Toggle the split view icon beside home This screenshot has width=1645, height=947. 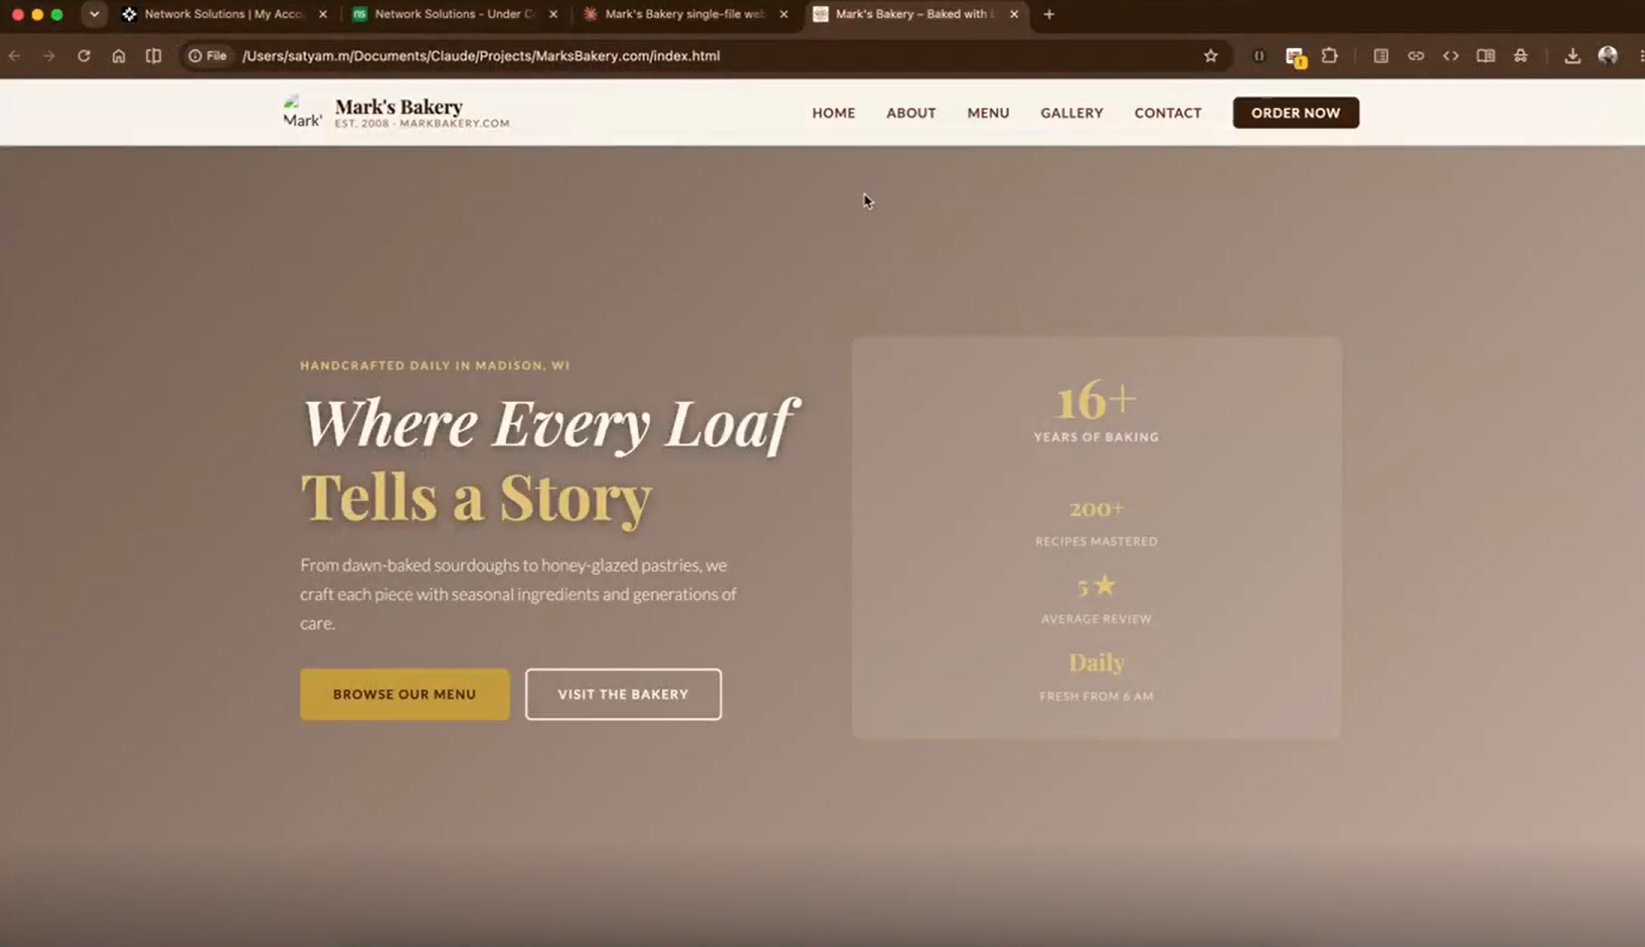coord(153,56)
